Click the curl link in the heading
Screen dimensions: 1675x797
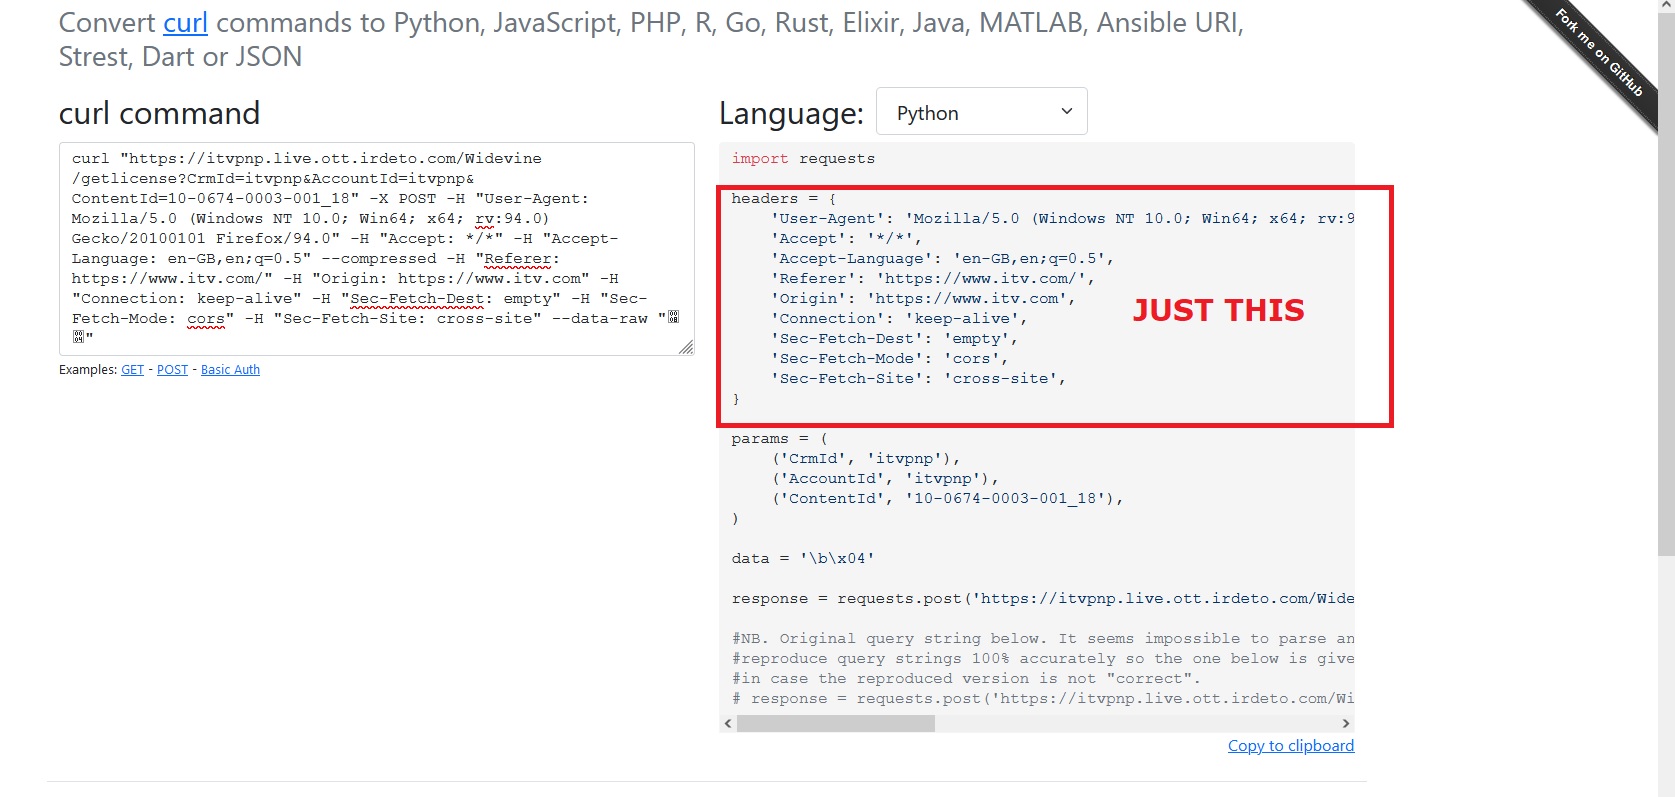point(185,22)
